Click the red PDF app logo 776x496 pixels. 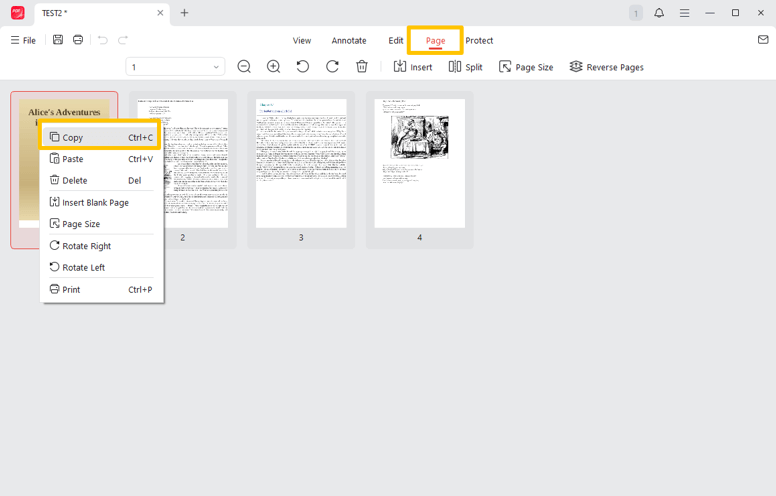(x=18, y=13)
